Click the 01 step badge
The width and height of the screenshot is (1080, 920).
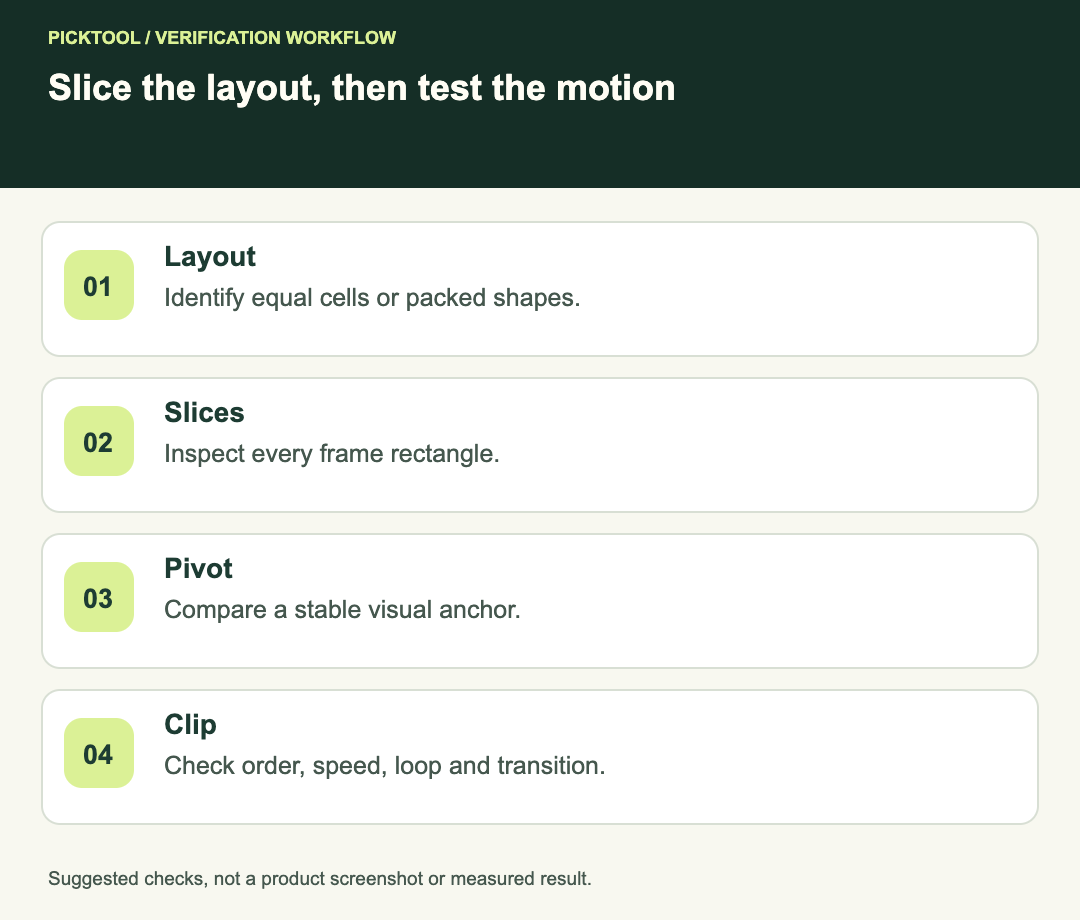coord(98,285)
